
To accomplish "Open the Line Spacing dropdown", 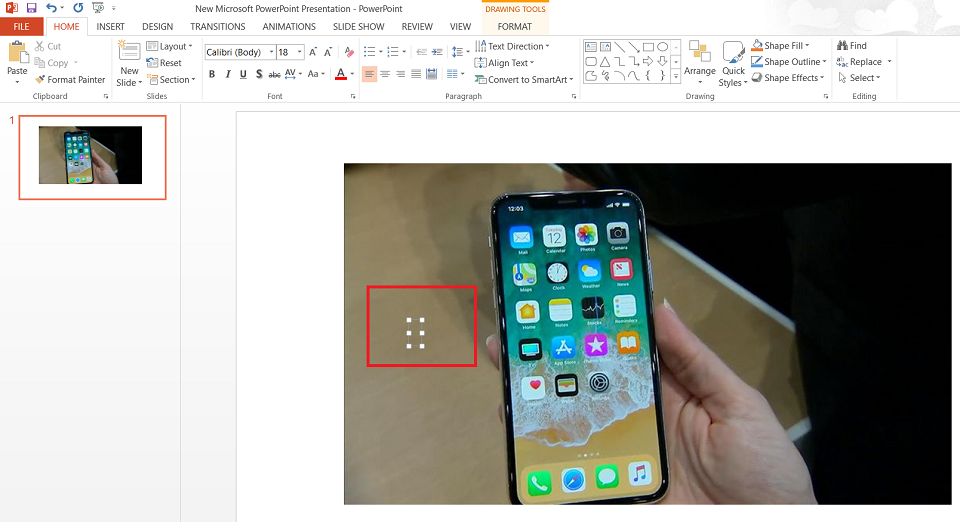I will (459, 52).
